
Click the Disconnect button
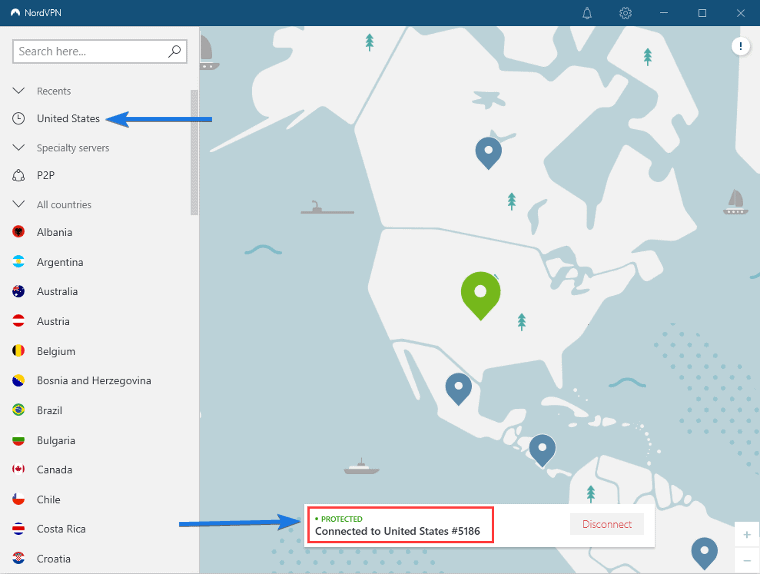coord(607,524)
